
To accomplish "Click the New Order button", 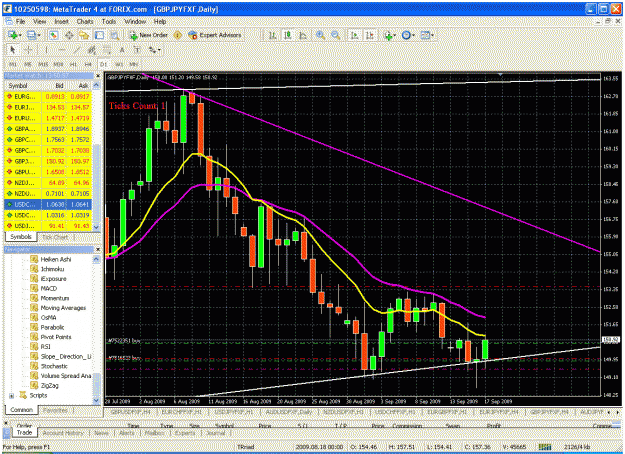I will point(148,35).
